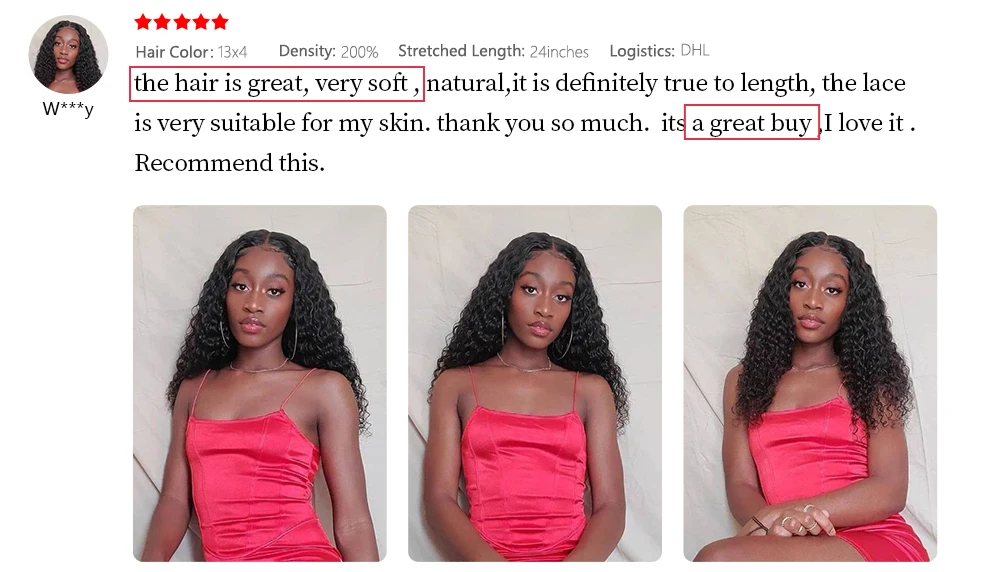1000x572 pixels.
Task: Open the third review photo, seated pose
Action: pos(810,383)
